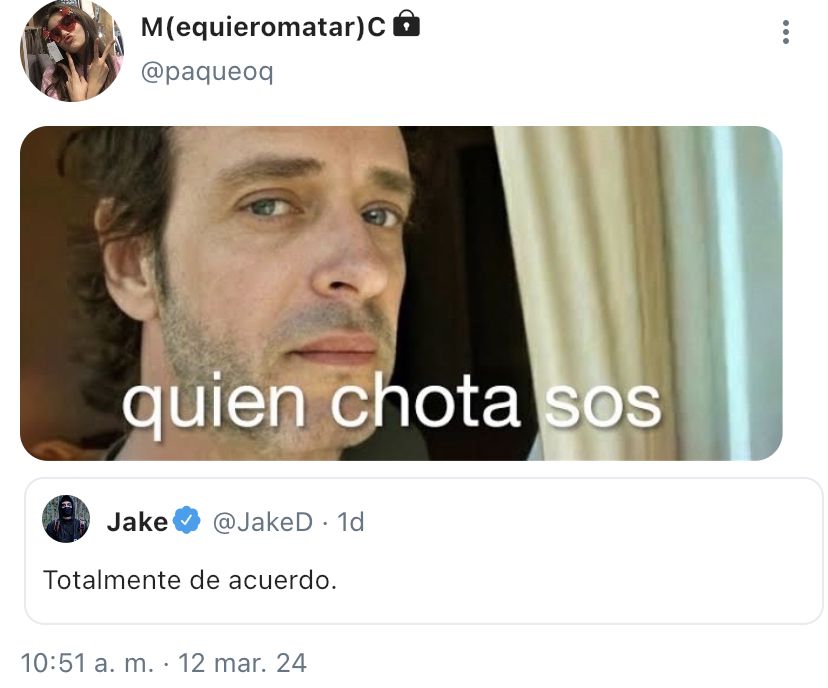Open the quoted tweet card from Jake
This screenshot has width=828, height=688.
pos(424,551)
